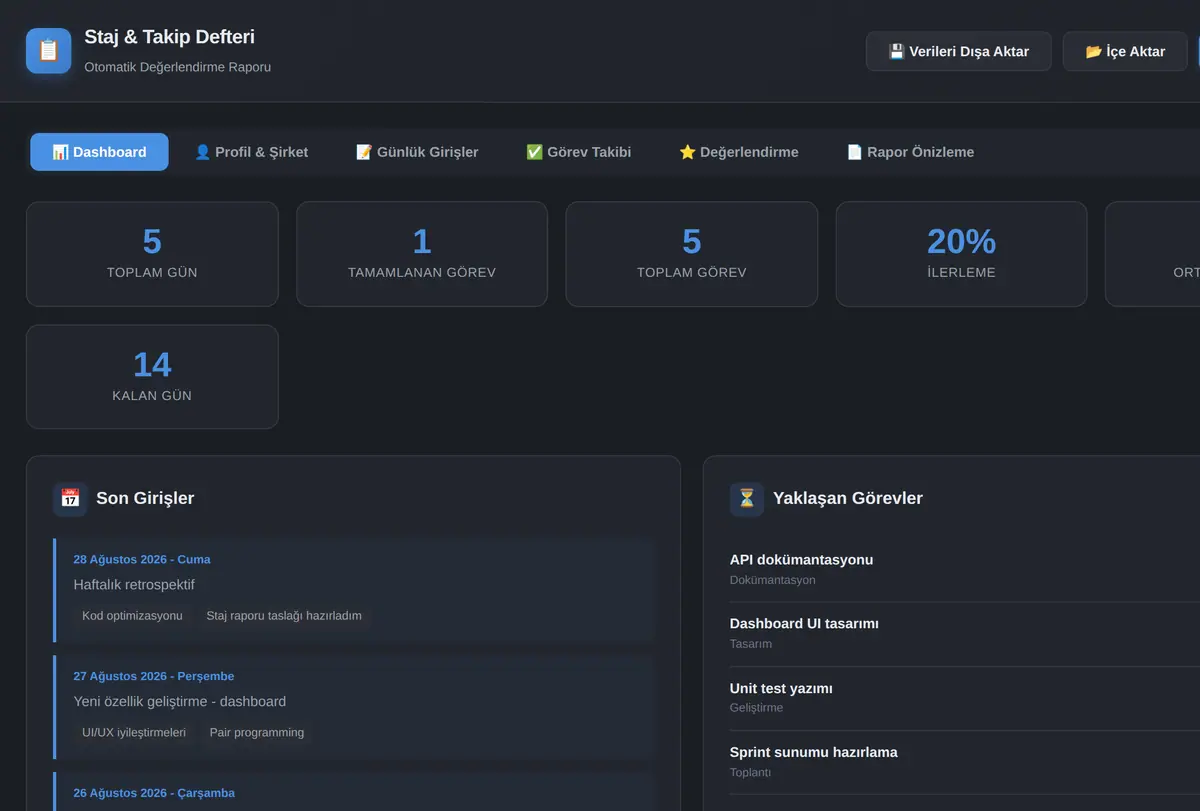The image size is (1200, 811).
Task: Click the Toplam Görev stat card
Action: coord(692,254)
